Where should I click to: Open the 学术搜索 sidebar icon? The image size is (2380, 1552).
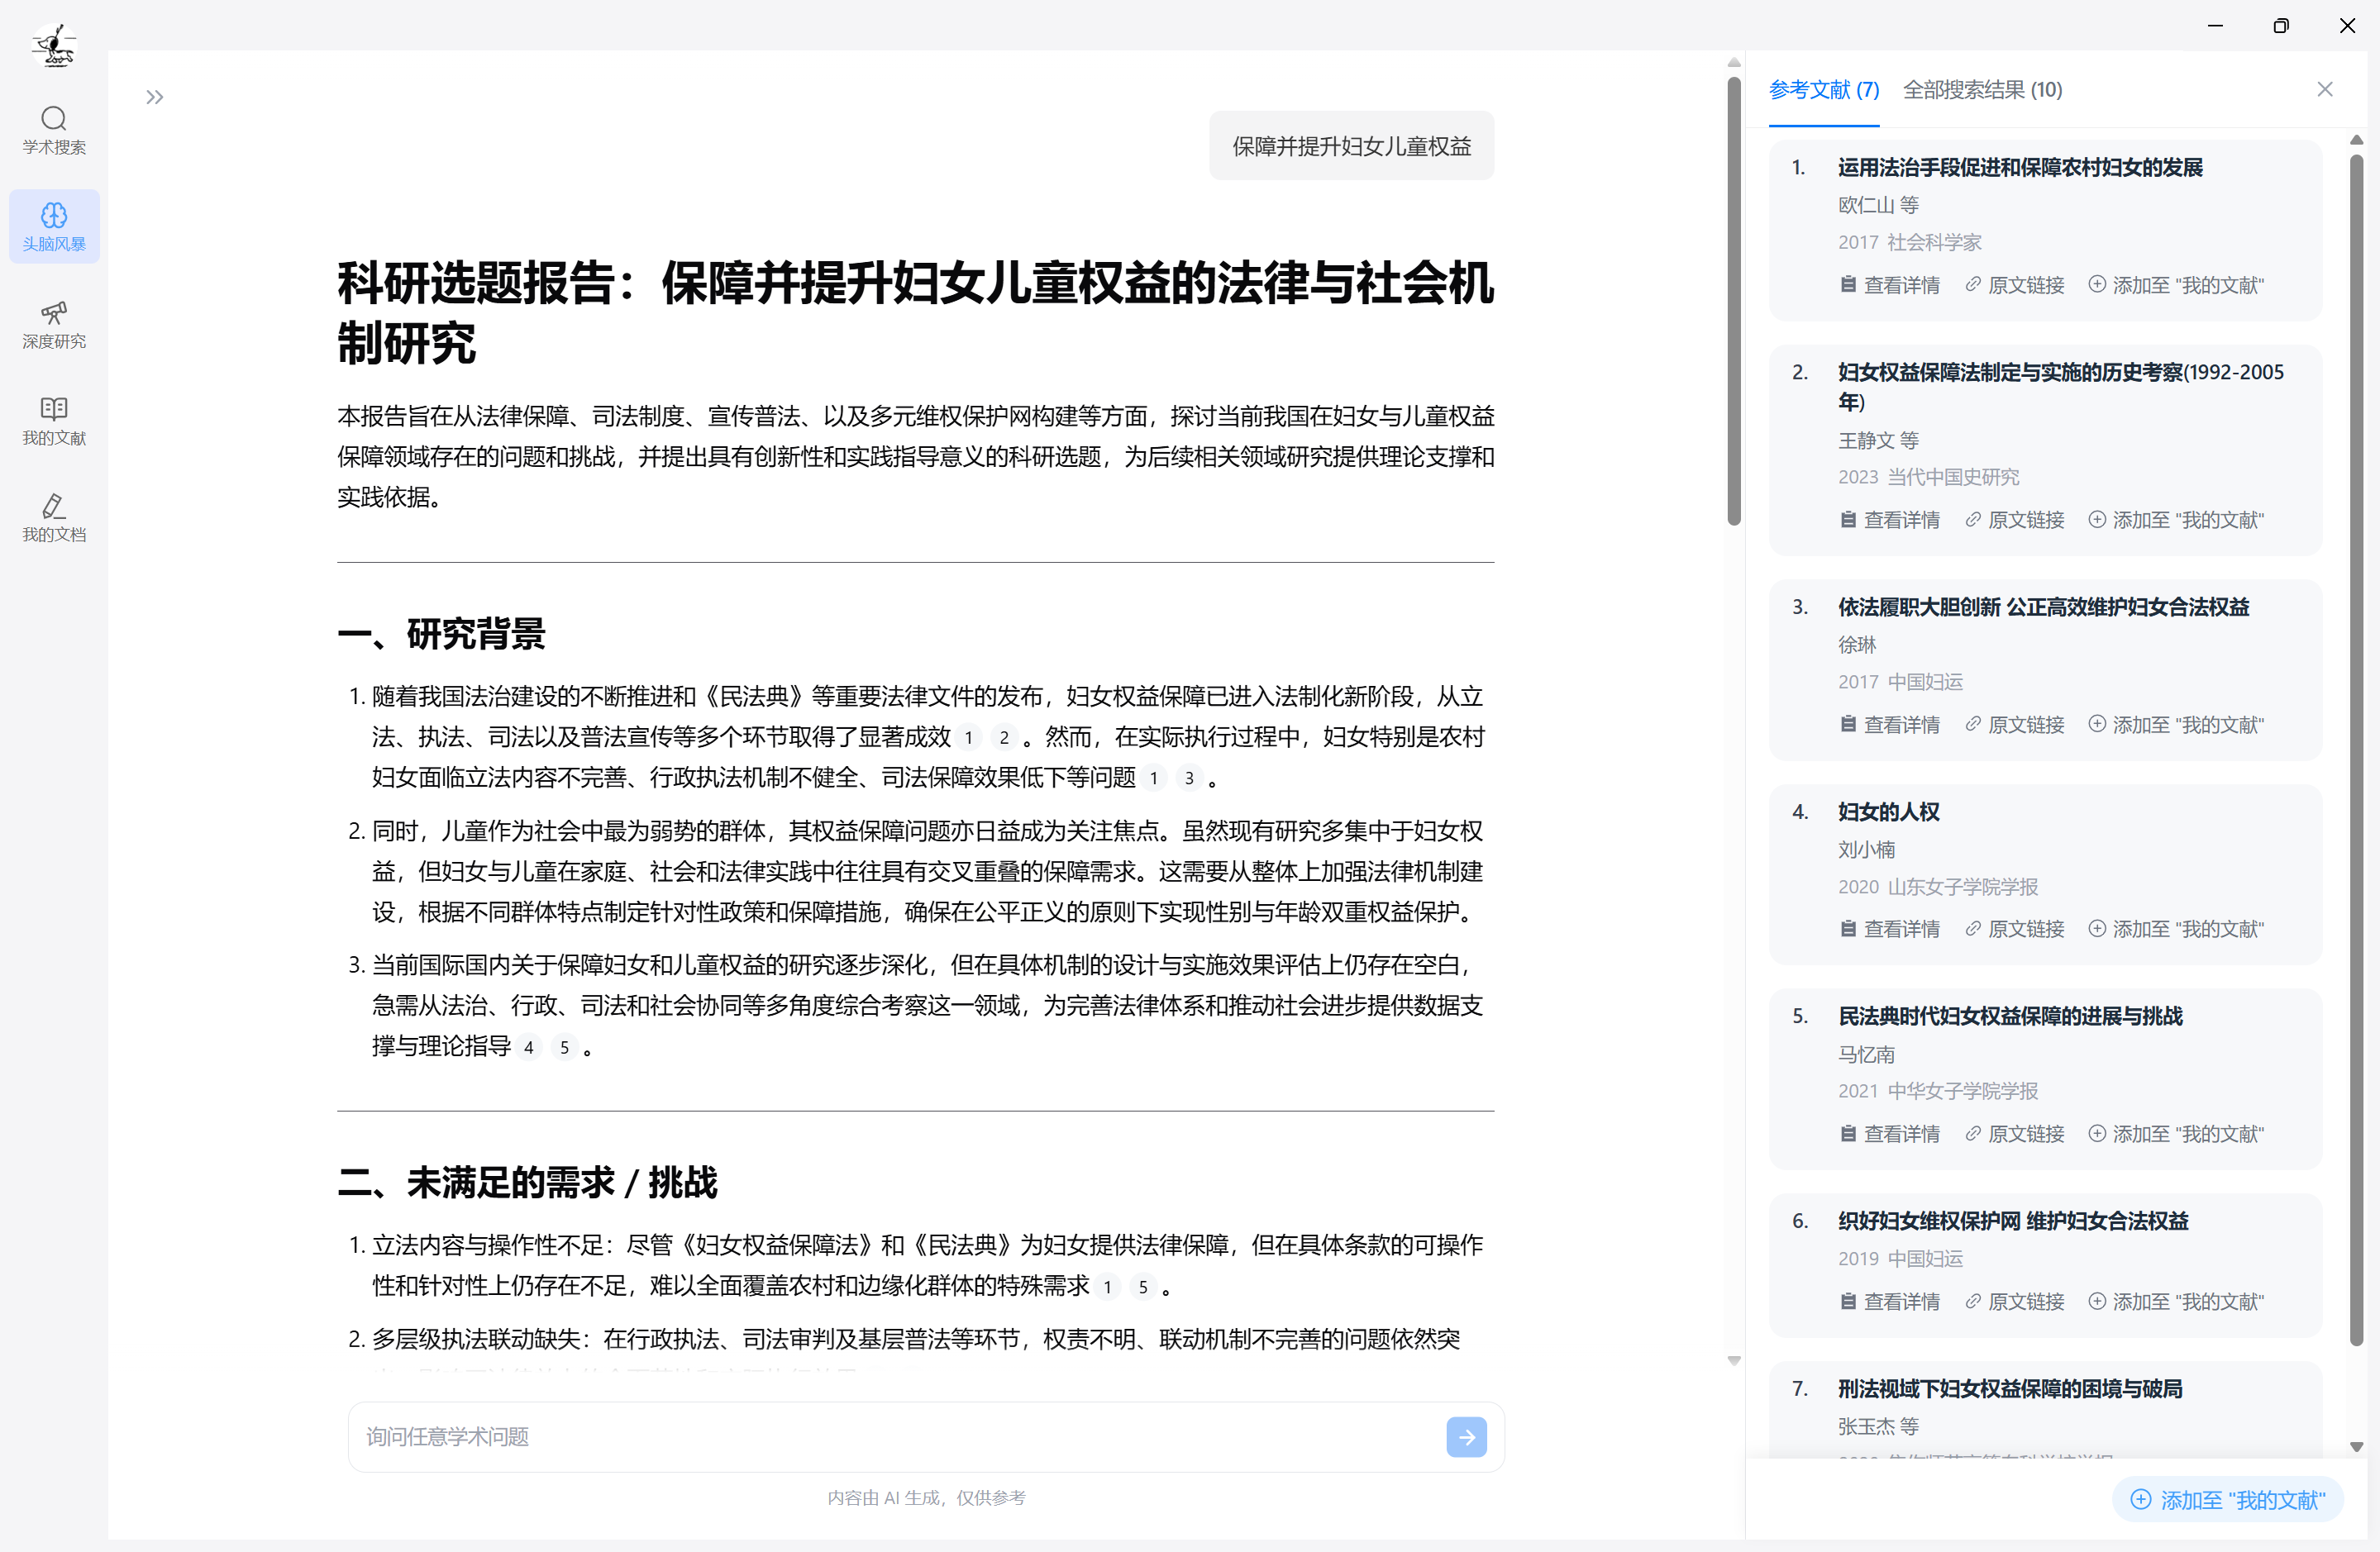coord(54,130)
